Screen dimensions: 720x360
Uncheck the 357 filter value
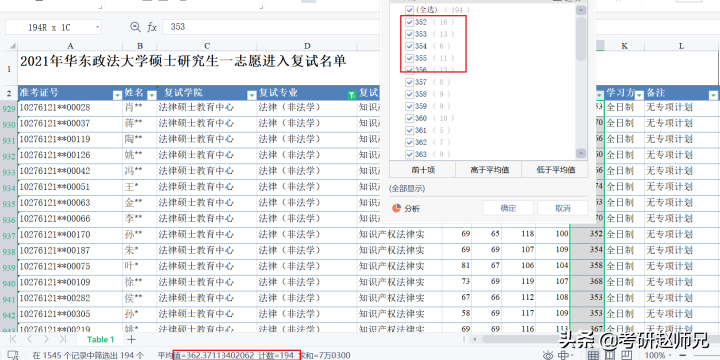410,82
